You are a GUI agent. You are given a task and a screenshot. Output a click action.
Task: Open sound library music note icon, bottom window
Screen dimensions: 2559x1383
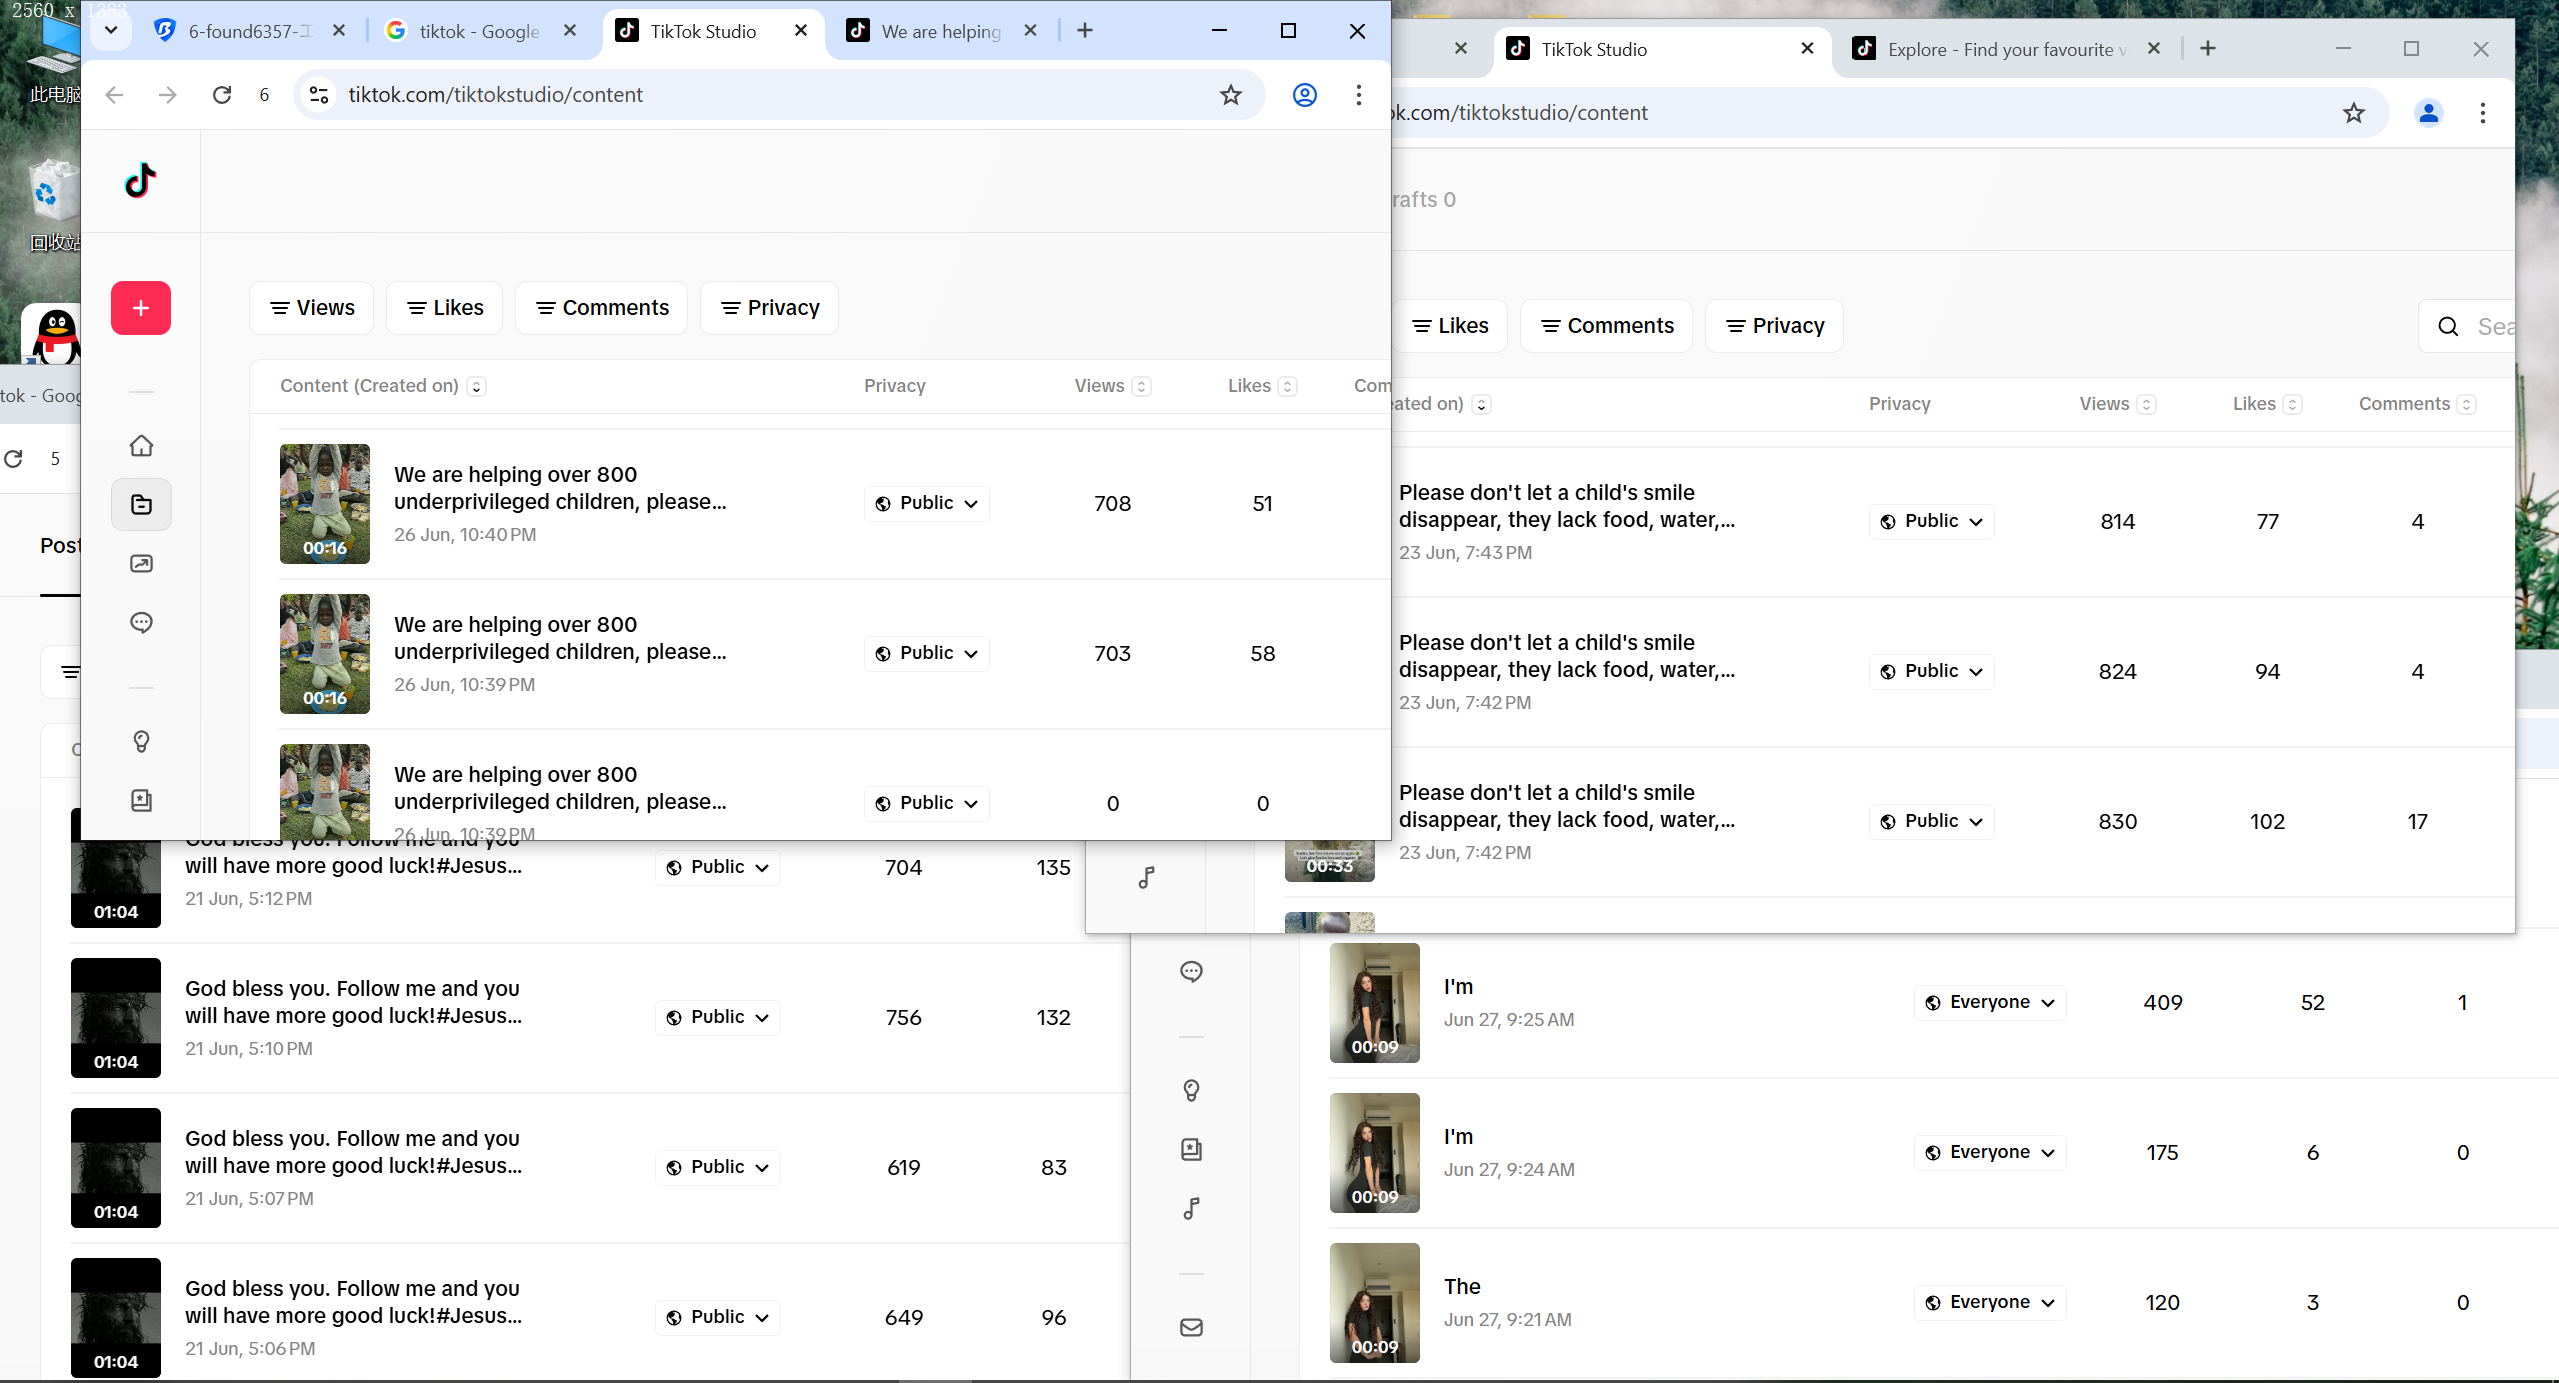pos(1191,1209)
